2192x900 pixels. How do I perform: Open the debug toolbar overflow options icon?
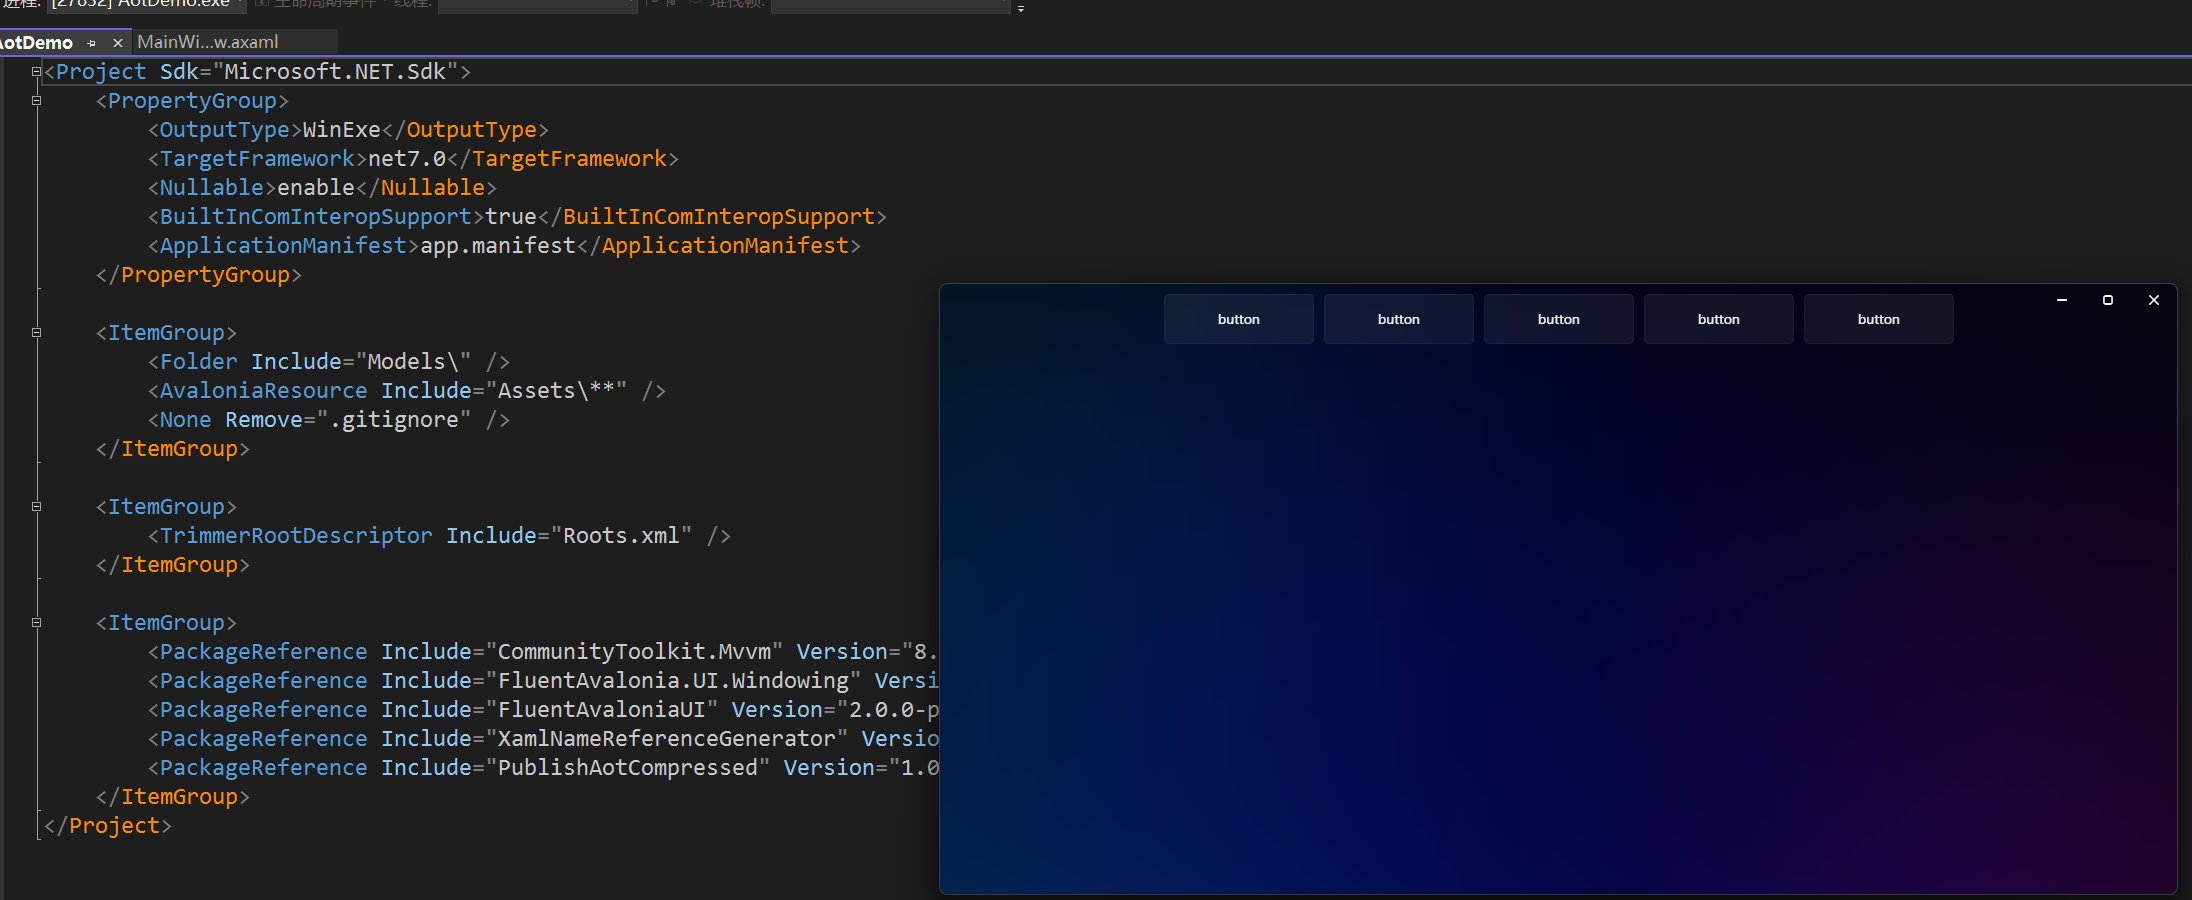tap(1021, 9)
